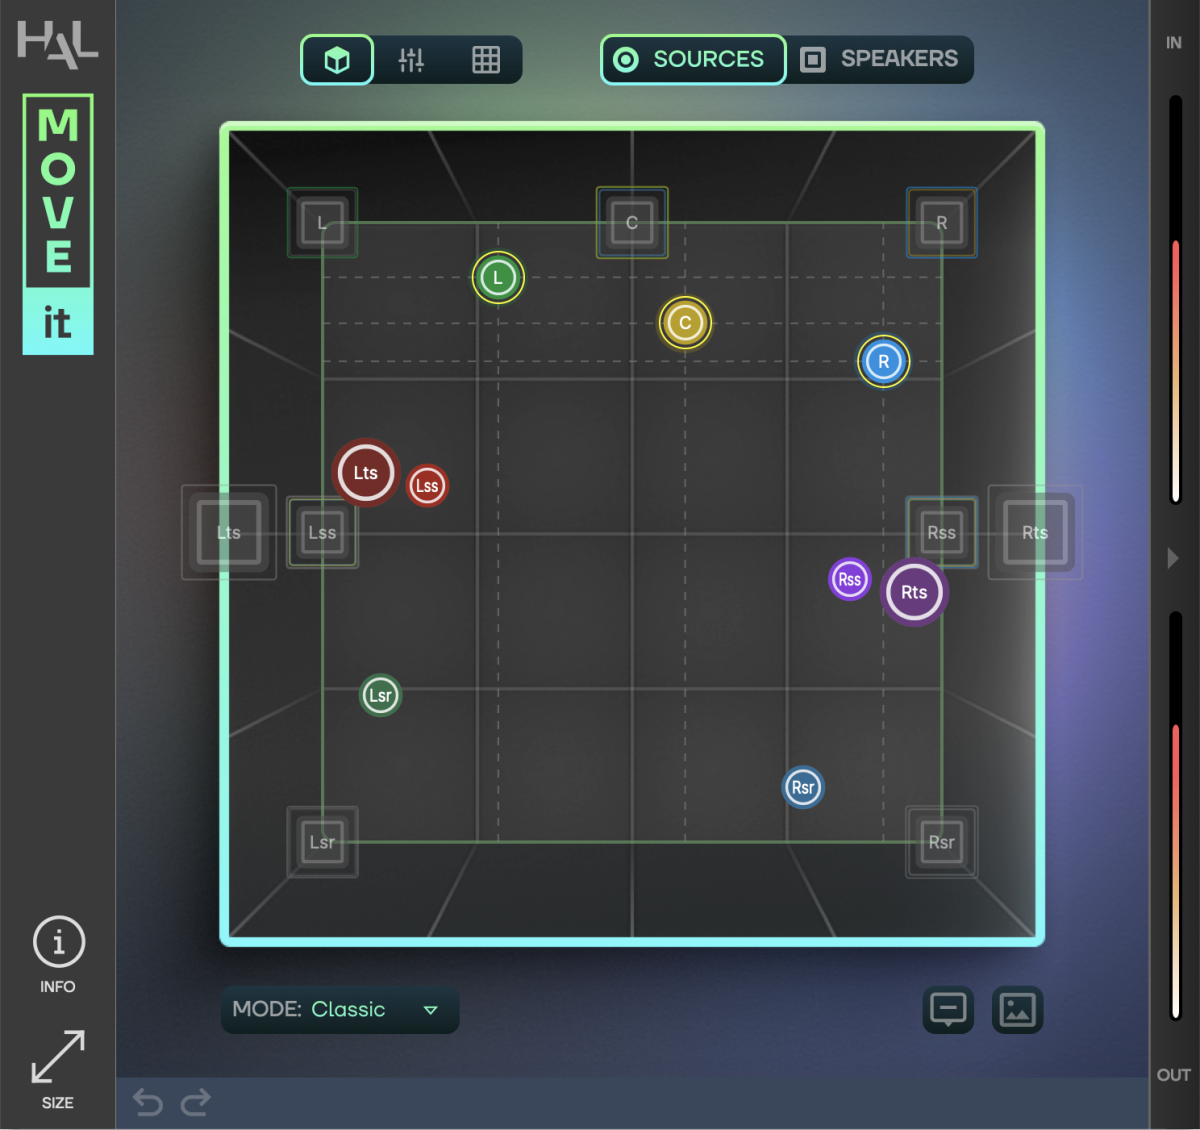Click the Rts speaker box
1200x1130 pixels.
[x=1035, y=533]
